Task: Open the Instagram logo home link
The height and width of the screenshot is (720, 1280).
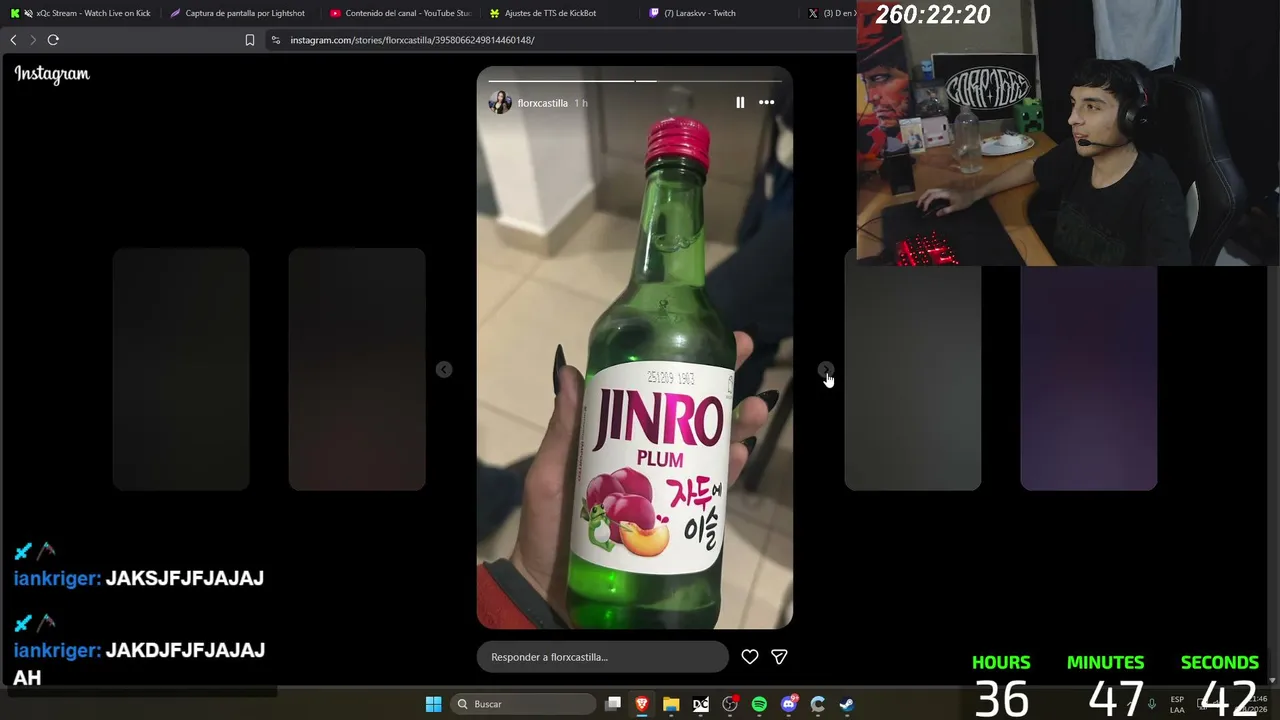Action: 52,74
